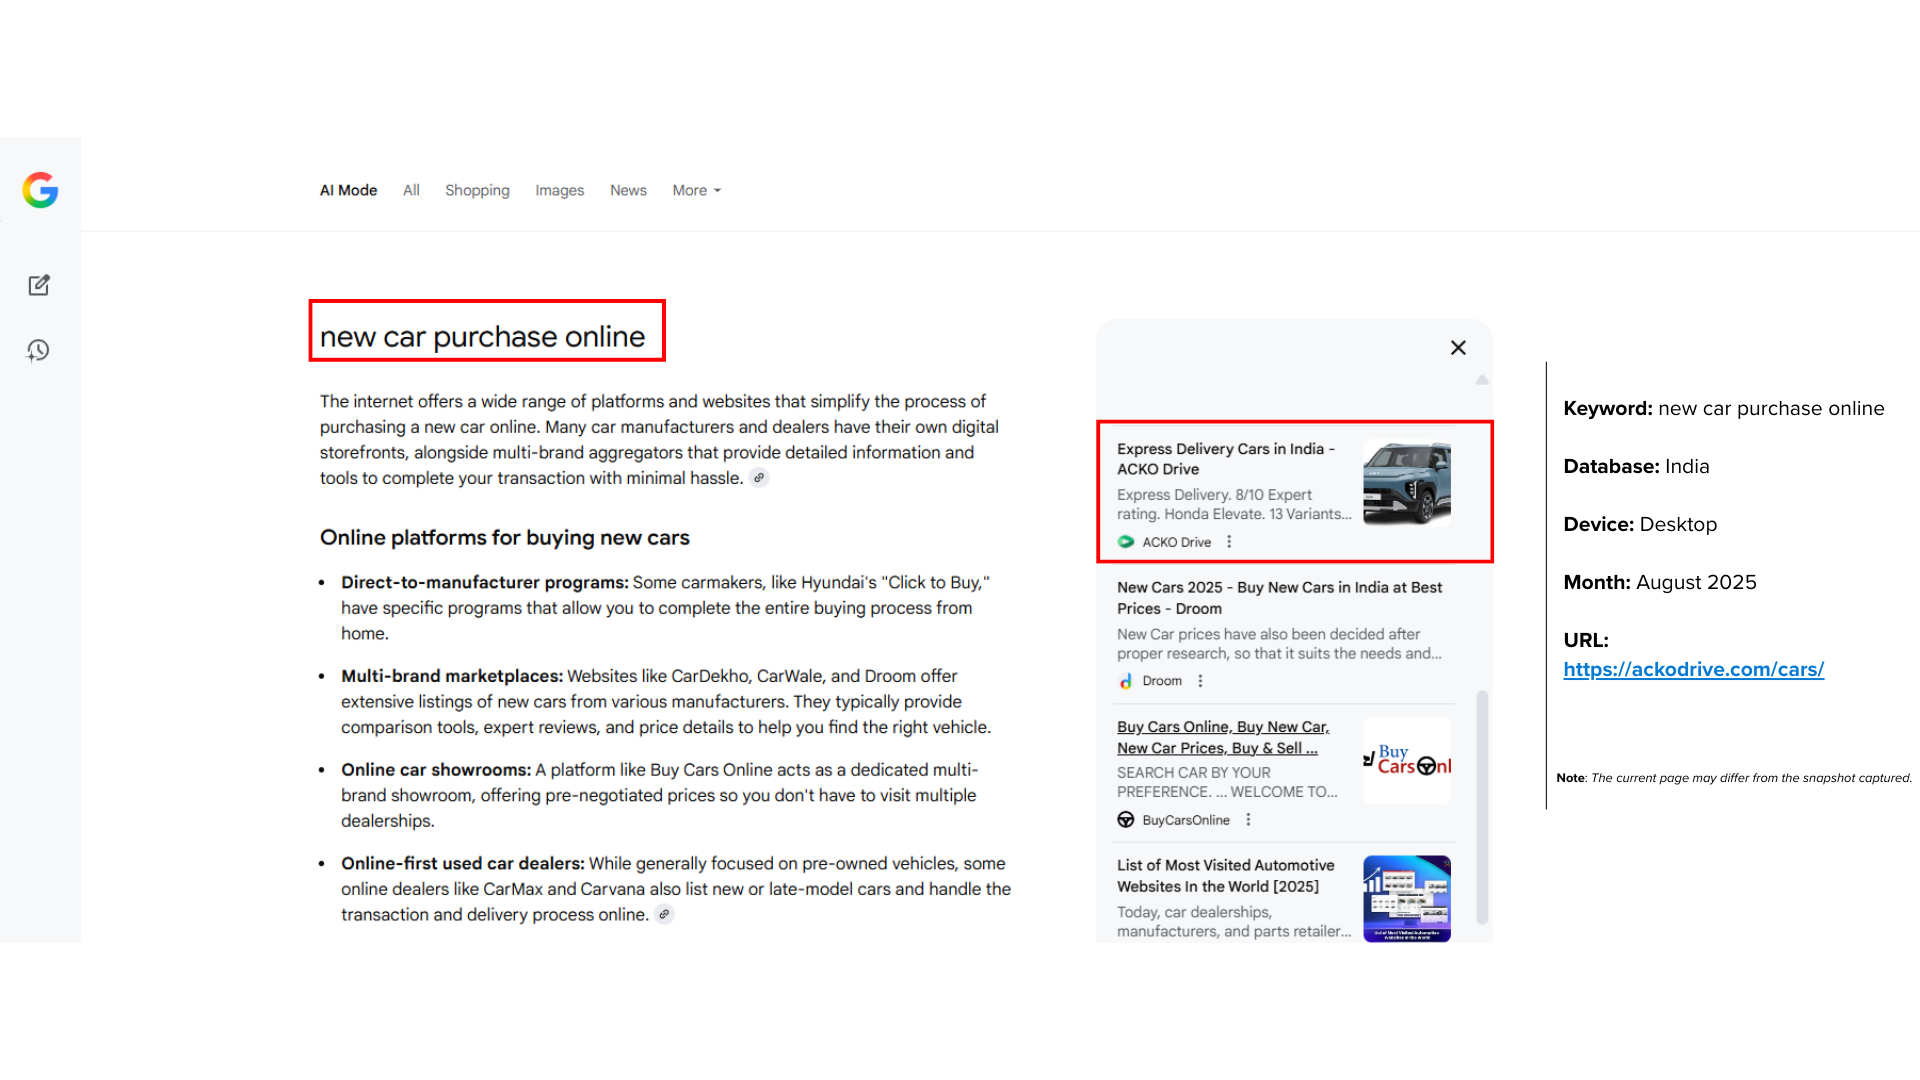The width and height of the screenshot is (1920, 1080).
Task: Open the News tab
Action: click(628, 190)
